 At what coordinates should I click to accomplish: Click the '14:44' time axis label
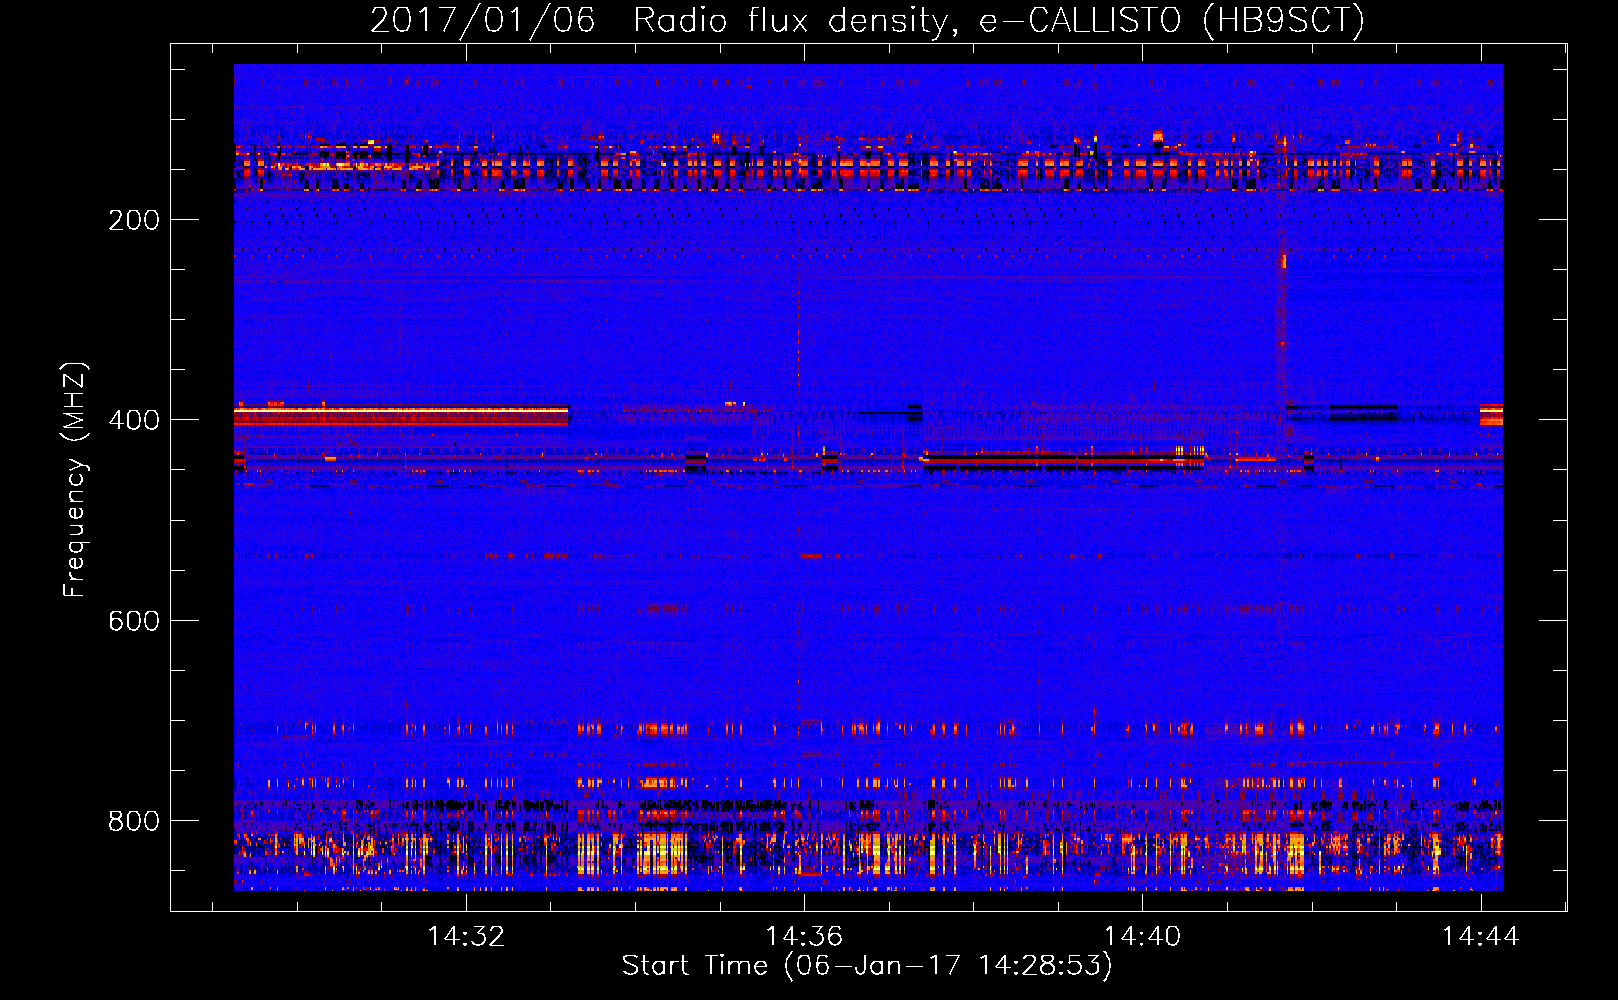coord(1480,937)
